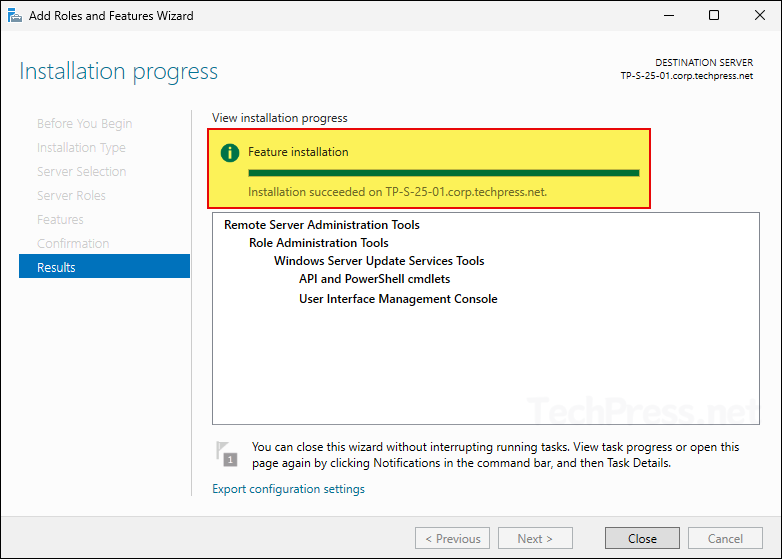Select Remote Server Administration Tools entry
782x559 pixels.
(321, 225)
